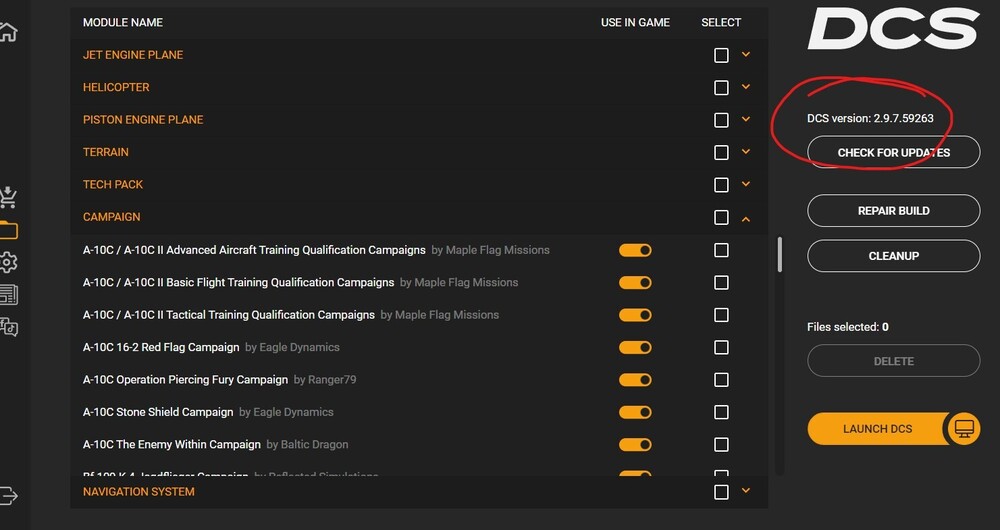Select Basic Flight Training Campaigns checkbox

tap(721, 283)
